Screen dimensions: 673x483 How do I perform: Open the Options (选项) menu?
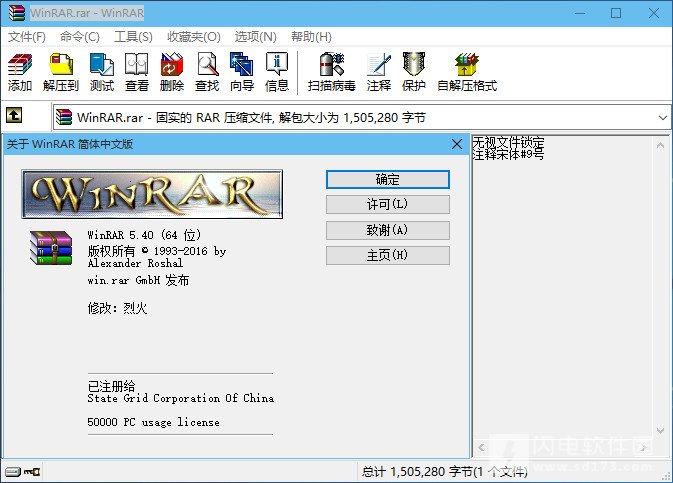pos(255,37)
